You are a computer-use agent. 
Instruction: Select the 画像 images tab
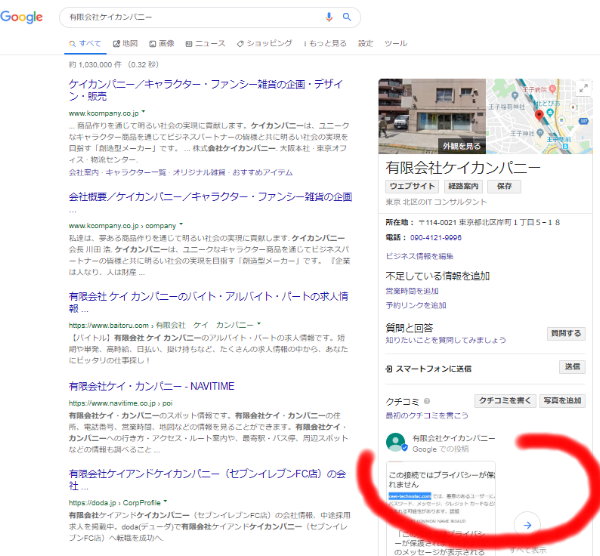[x=161, y=44]
